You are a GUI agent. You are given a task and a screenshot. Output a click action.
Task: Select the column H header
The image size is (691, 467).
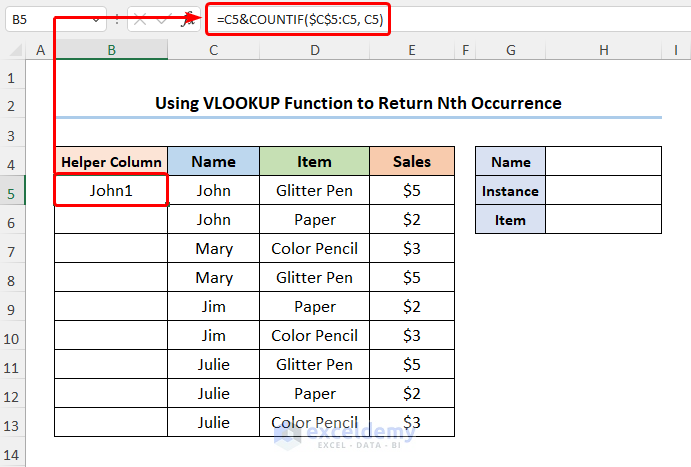tap(603, 50)
